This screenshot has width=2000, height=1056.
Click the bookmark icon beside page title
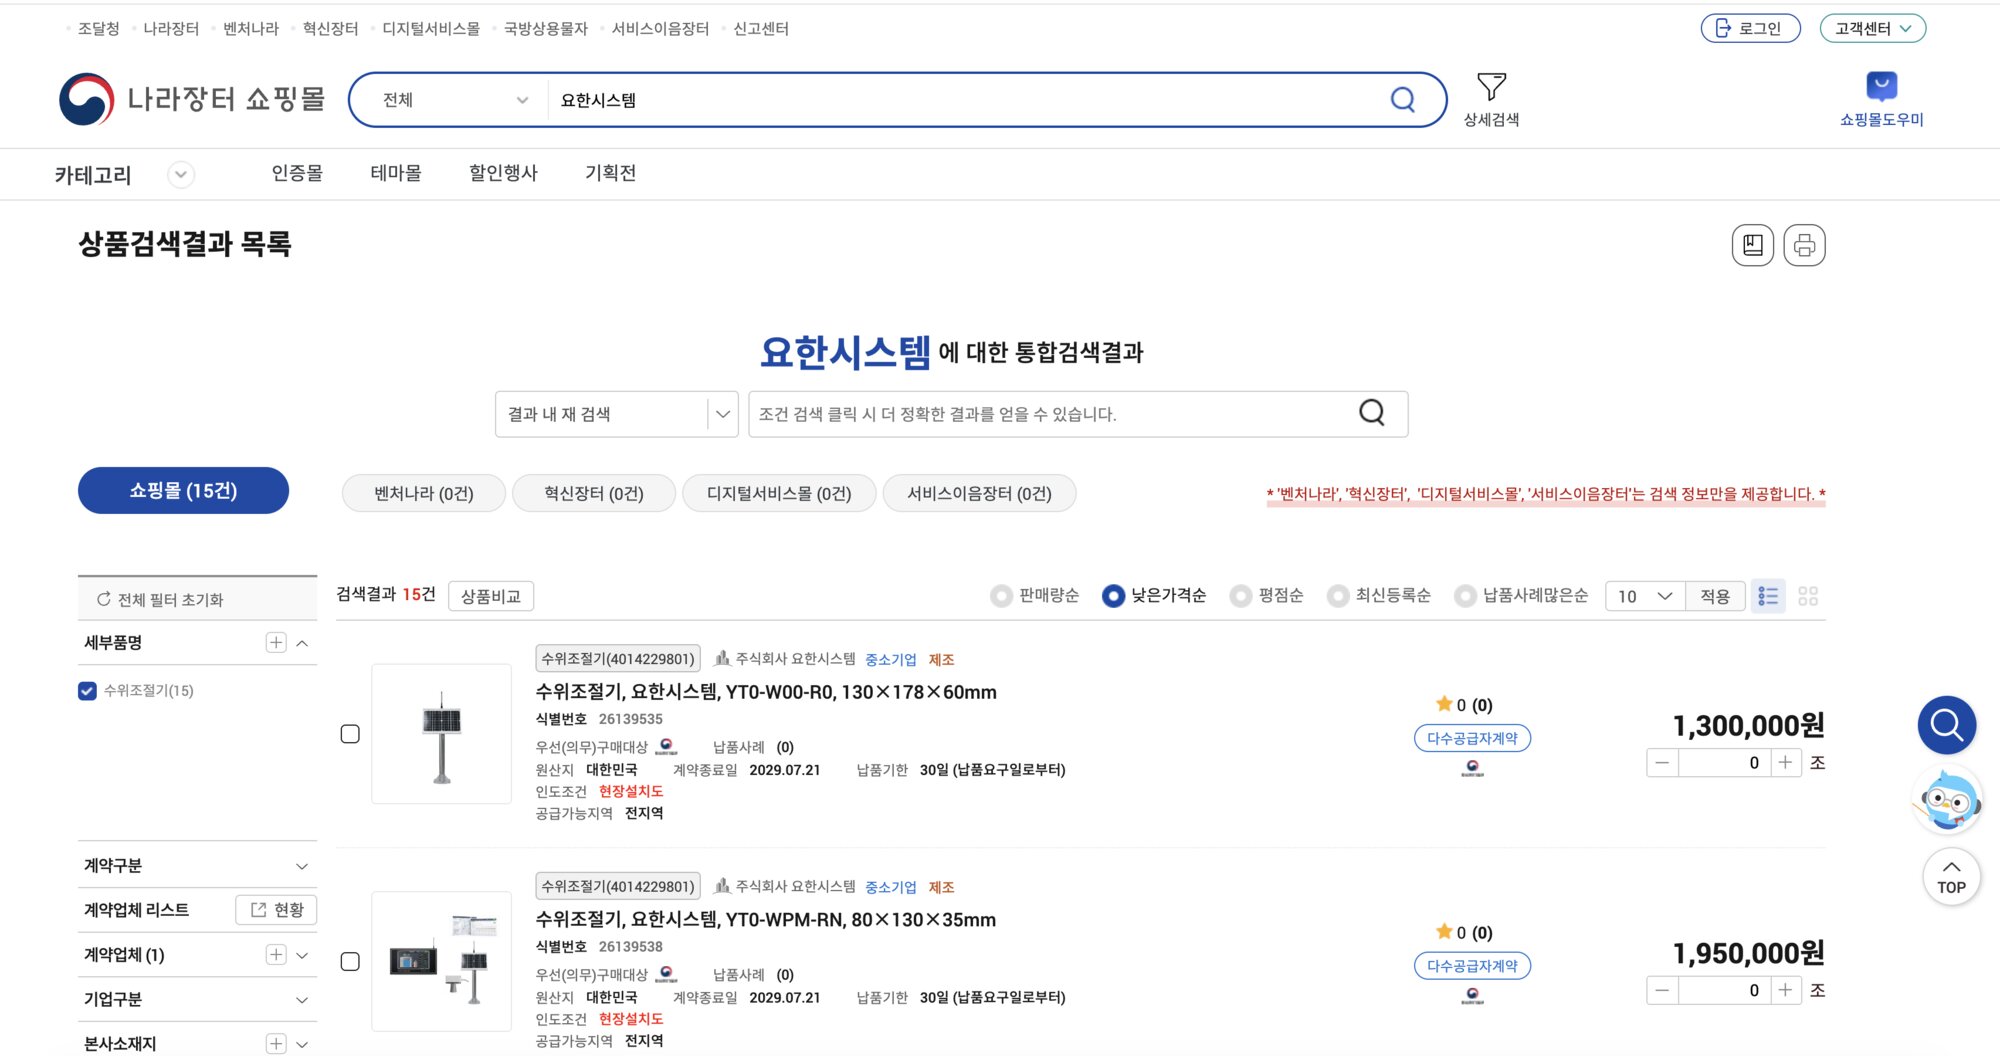(x=1752, y=245)
